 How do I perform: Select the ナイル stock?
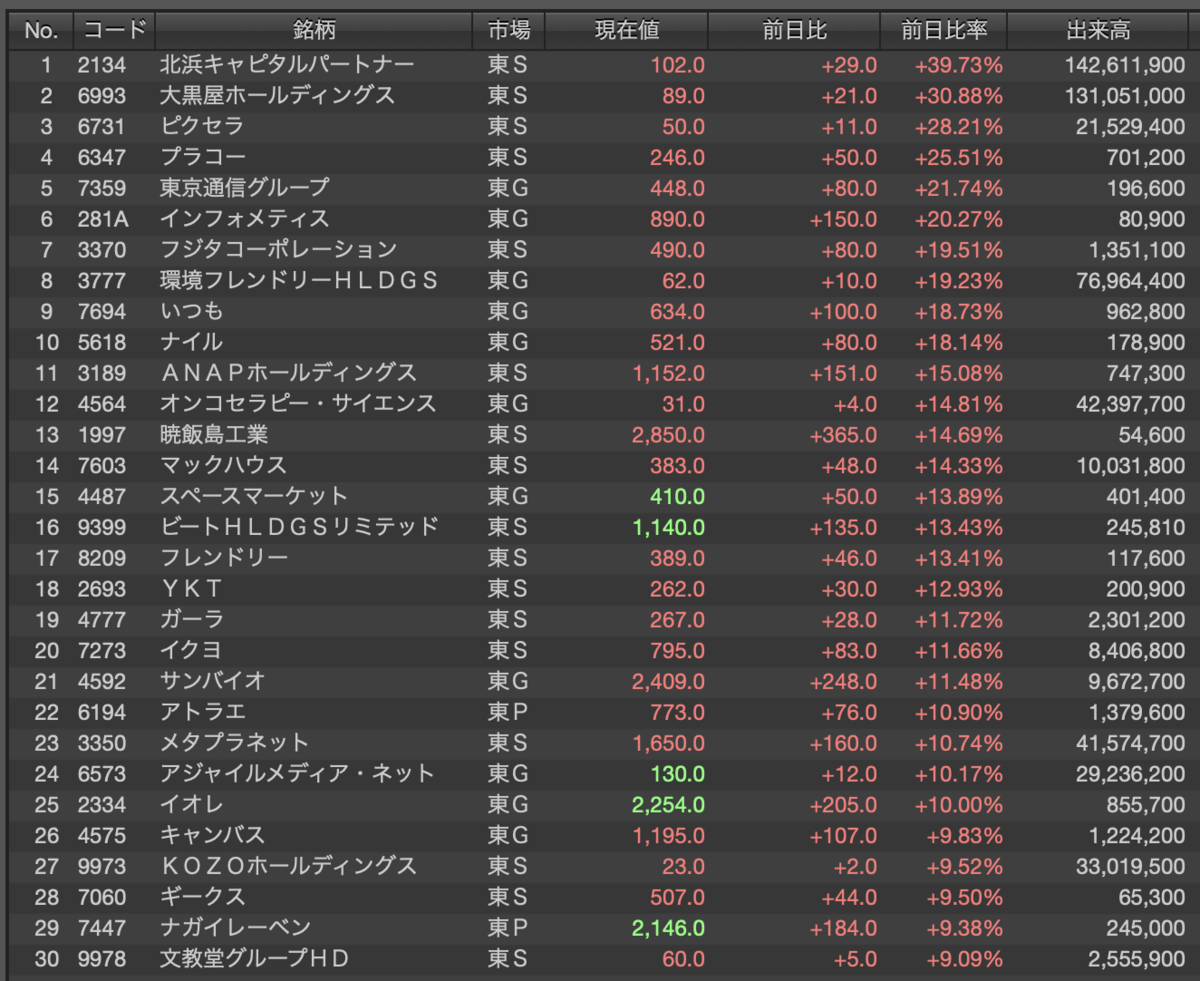(191, 342)
